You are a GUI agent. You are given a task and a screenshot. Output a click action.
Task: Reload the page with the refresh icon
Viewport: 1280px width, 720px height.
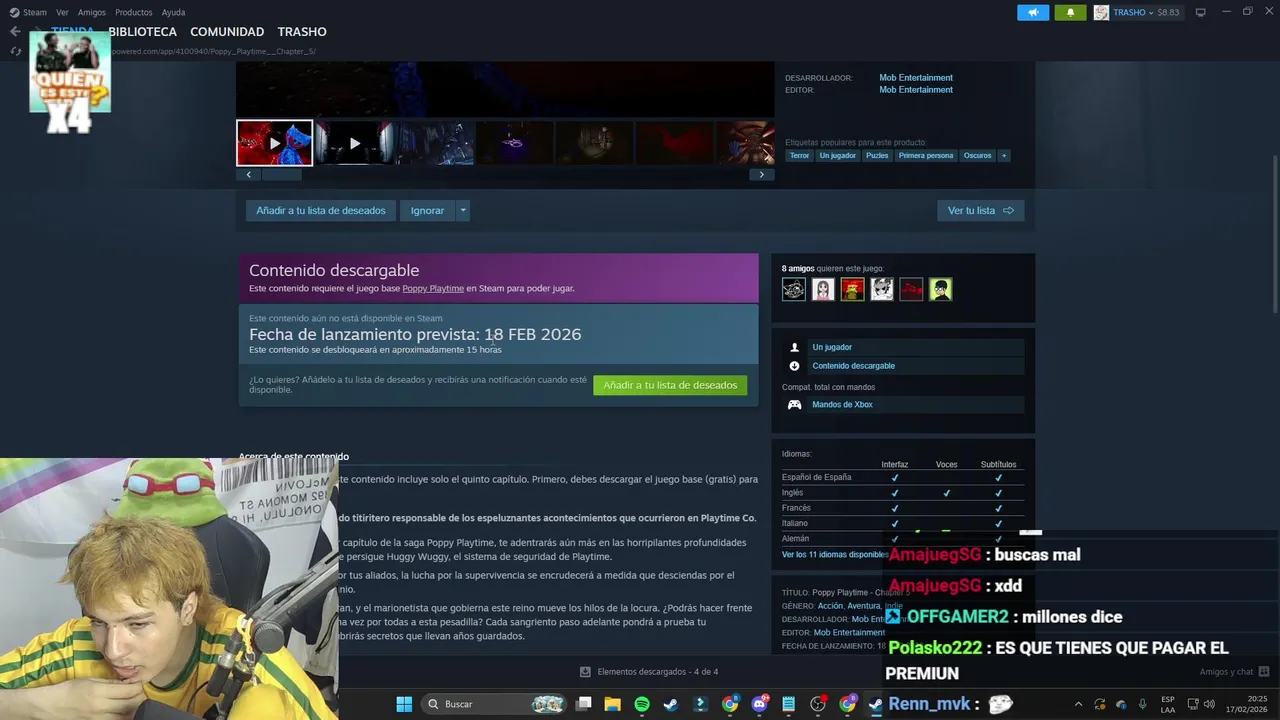tap(15, 51)
